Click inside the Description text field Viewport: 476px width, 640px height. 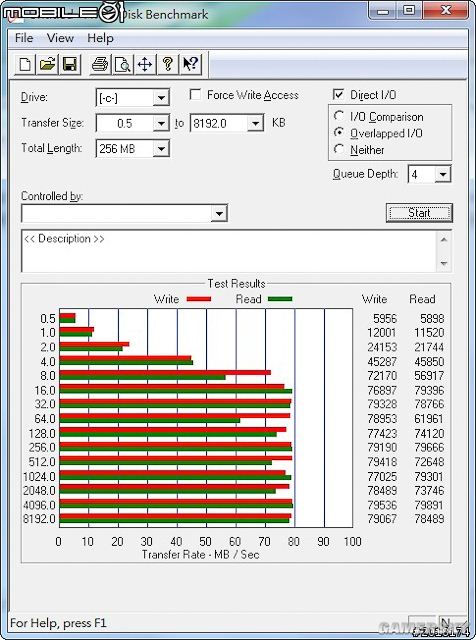click(229, 251)
